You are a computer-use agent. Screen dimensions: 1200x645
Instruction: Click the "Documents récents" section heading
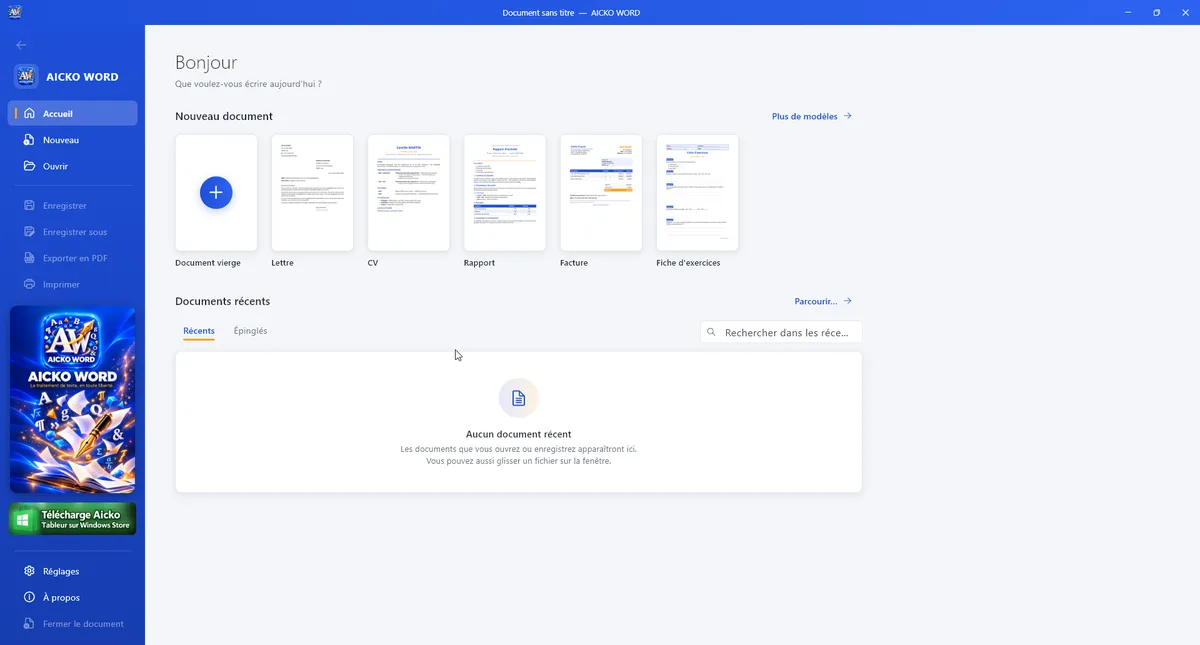pyautogui.click(x=222, y=301)
